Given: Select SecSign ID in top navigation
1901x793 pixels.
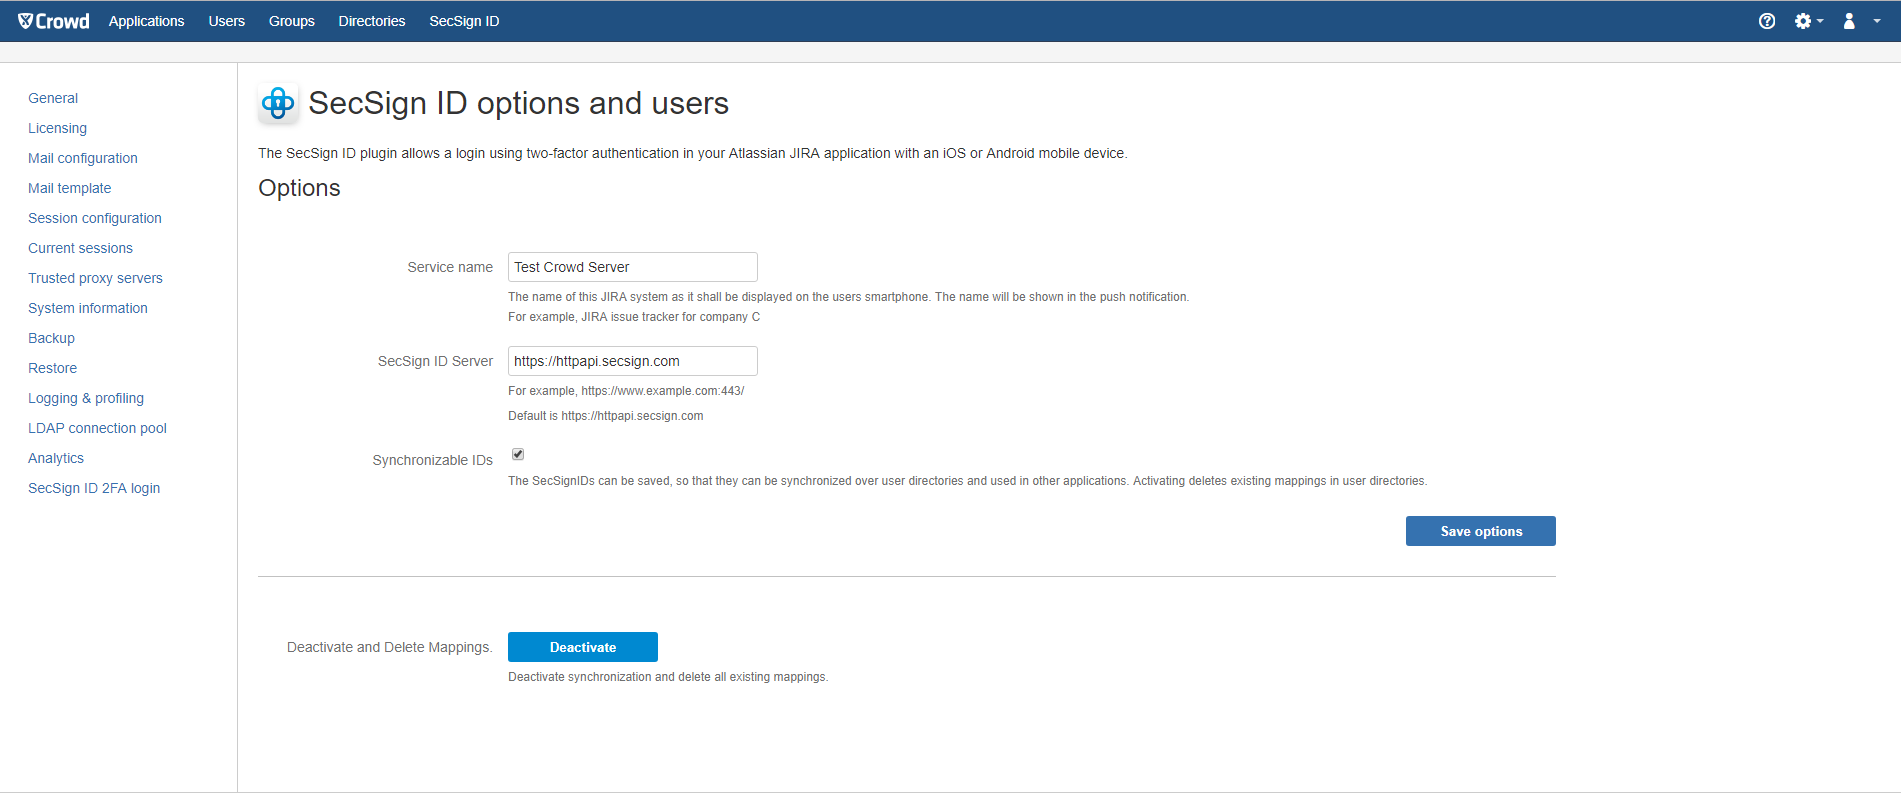Looking at the screenshot, I should click(x=464, y=21).
